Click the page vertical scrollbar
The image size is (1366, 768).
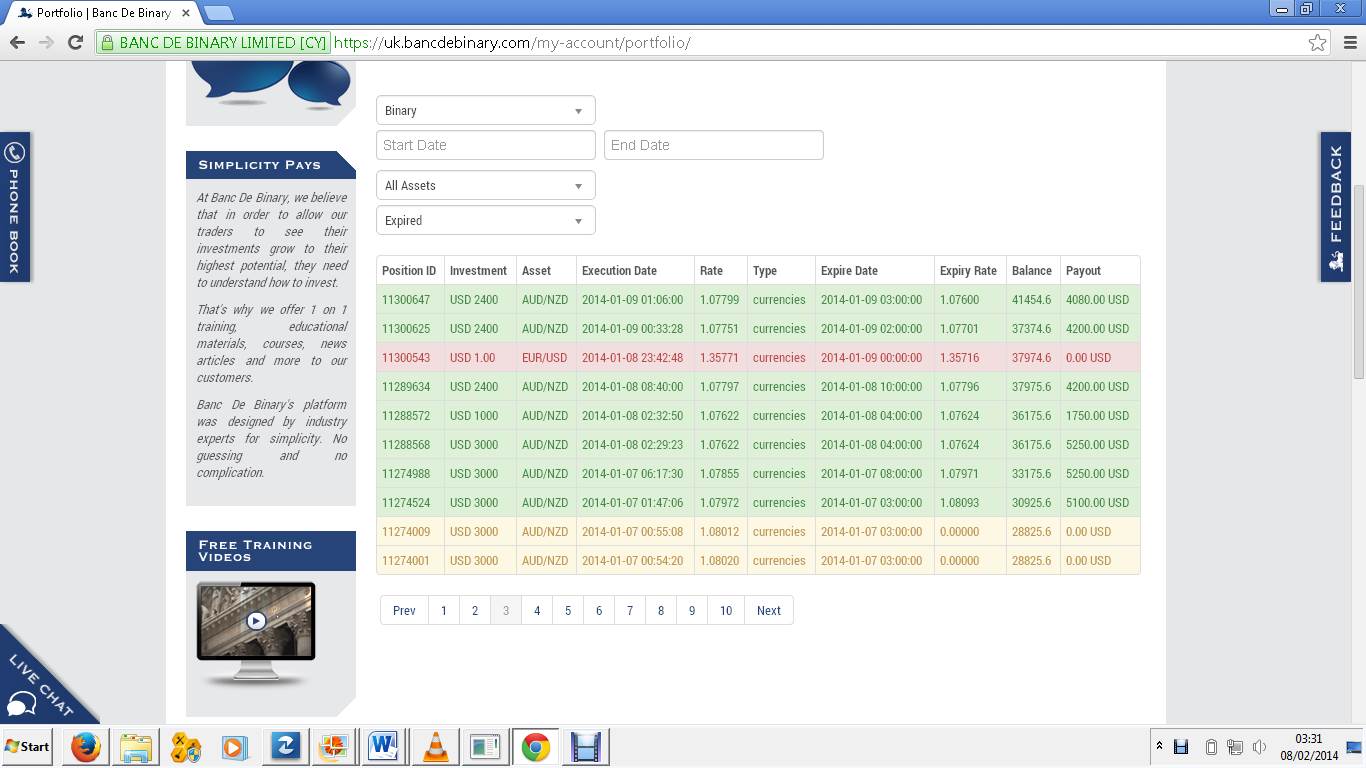point(1358,282)
